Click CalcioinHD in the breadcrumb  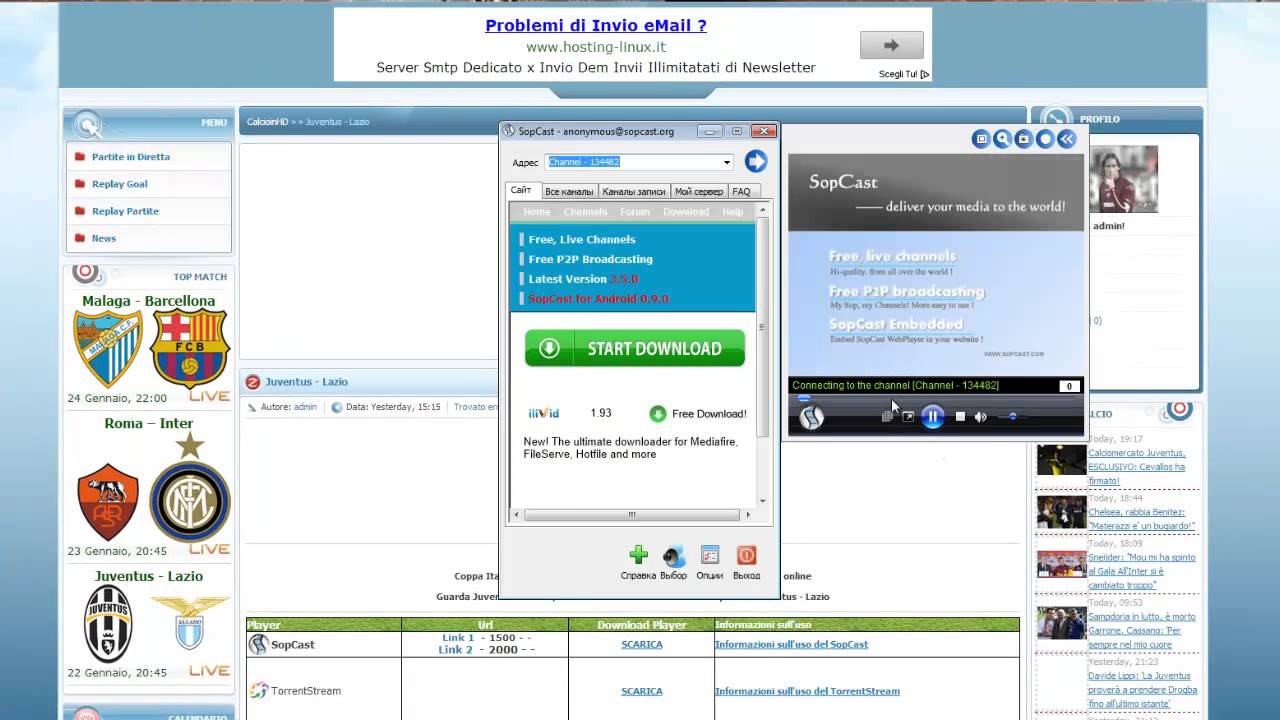pos(267,122)
